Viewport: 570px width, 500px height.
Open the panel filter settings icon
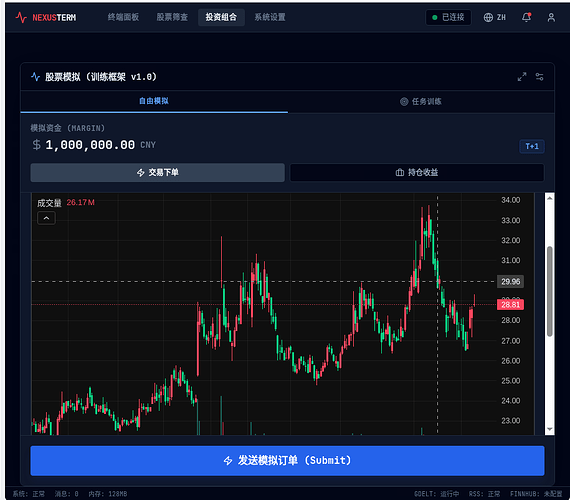(539, 77)
